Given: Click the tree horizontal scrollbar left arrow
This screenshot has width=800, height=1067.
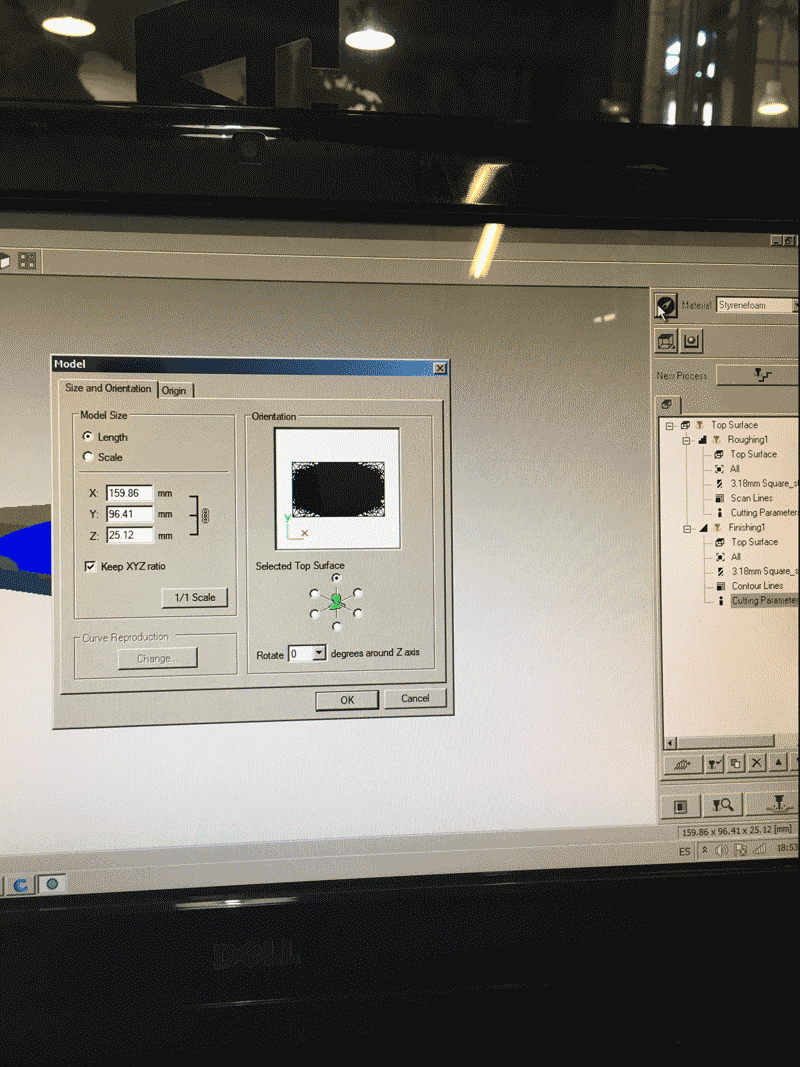Looking at the screenshot, I should click(x=671, y=743).
